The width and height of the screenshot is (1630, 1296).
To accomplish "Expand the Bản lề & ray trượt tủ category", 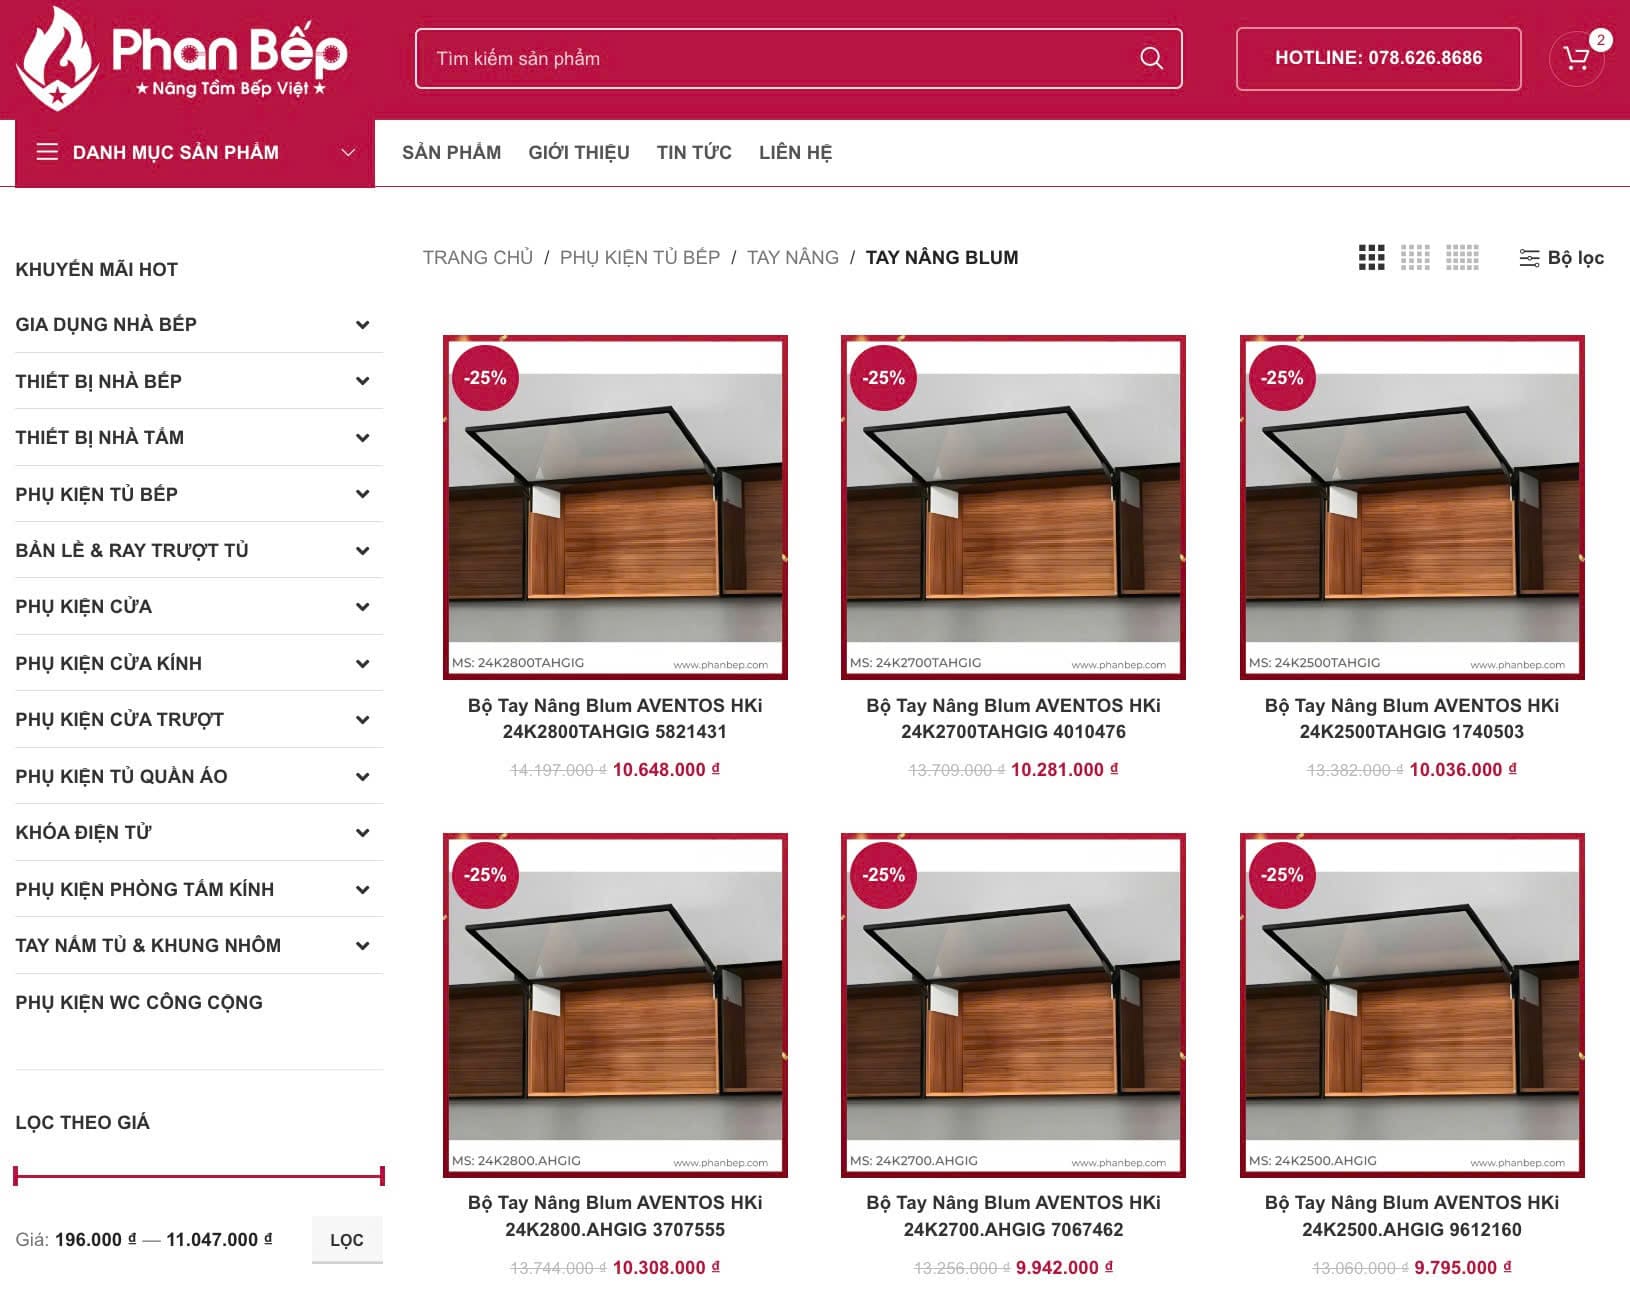I will pyautogui.click(x=362, y=551).
